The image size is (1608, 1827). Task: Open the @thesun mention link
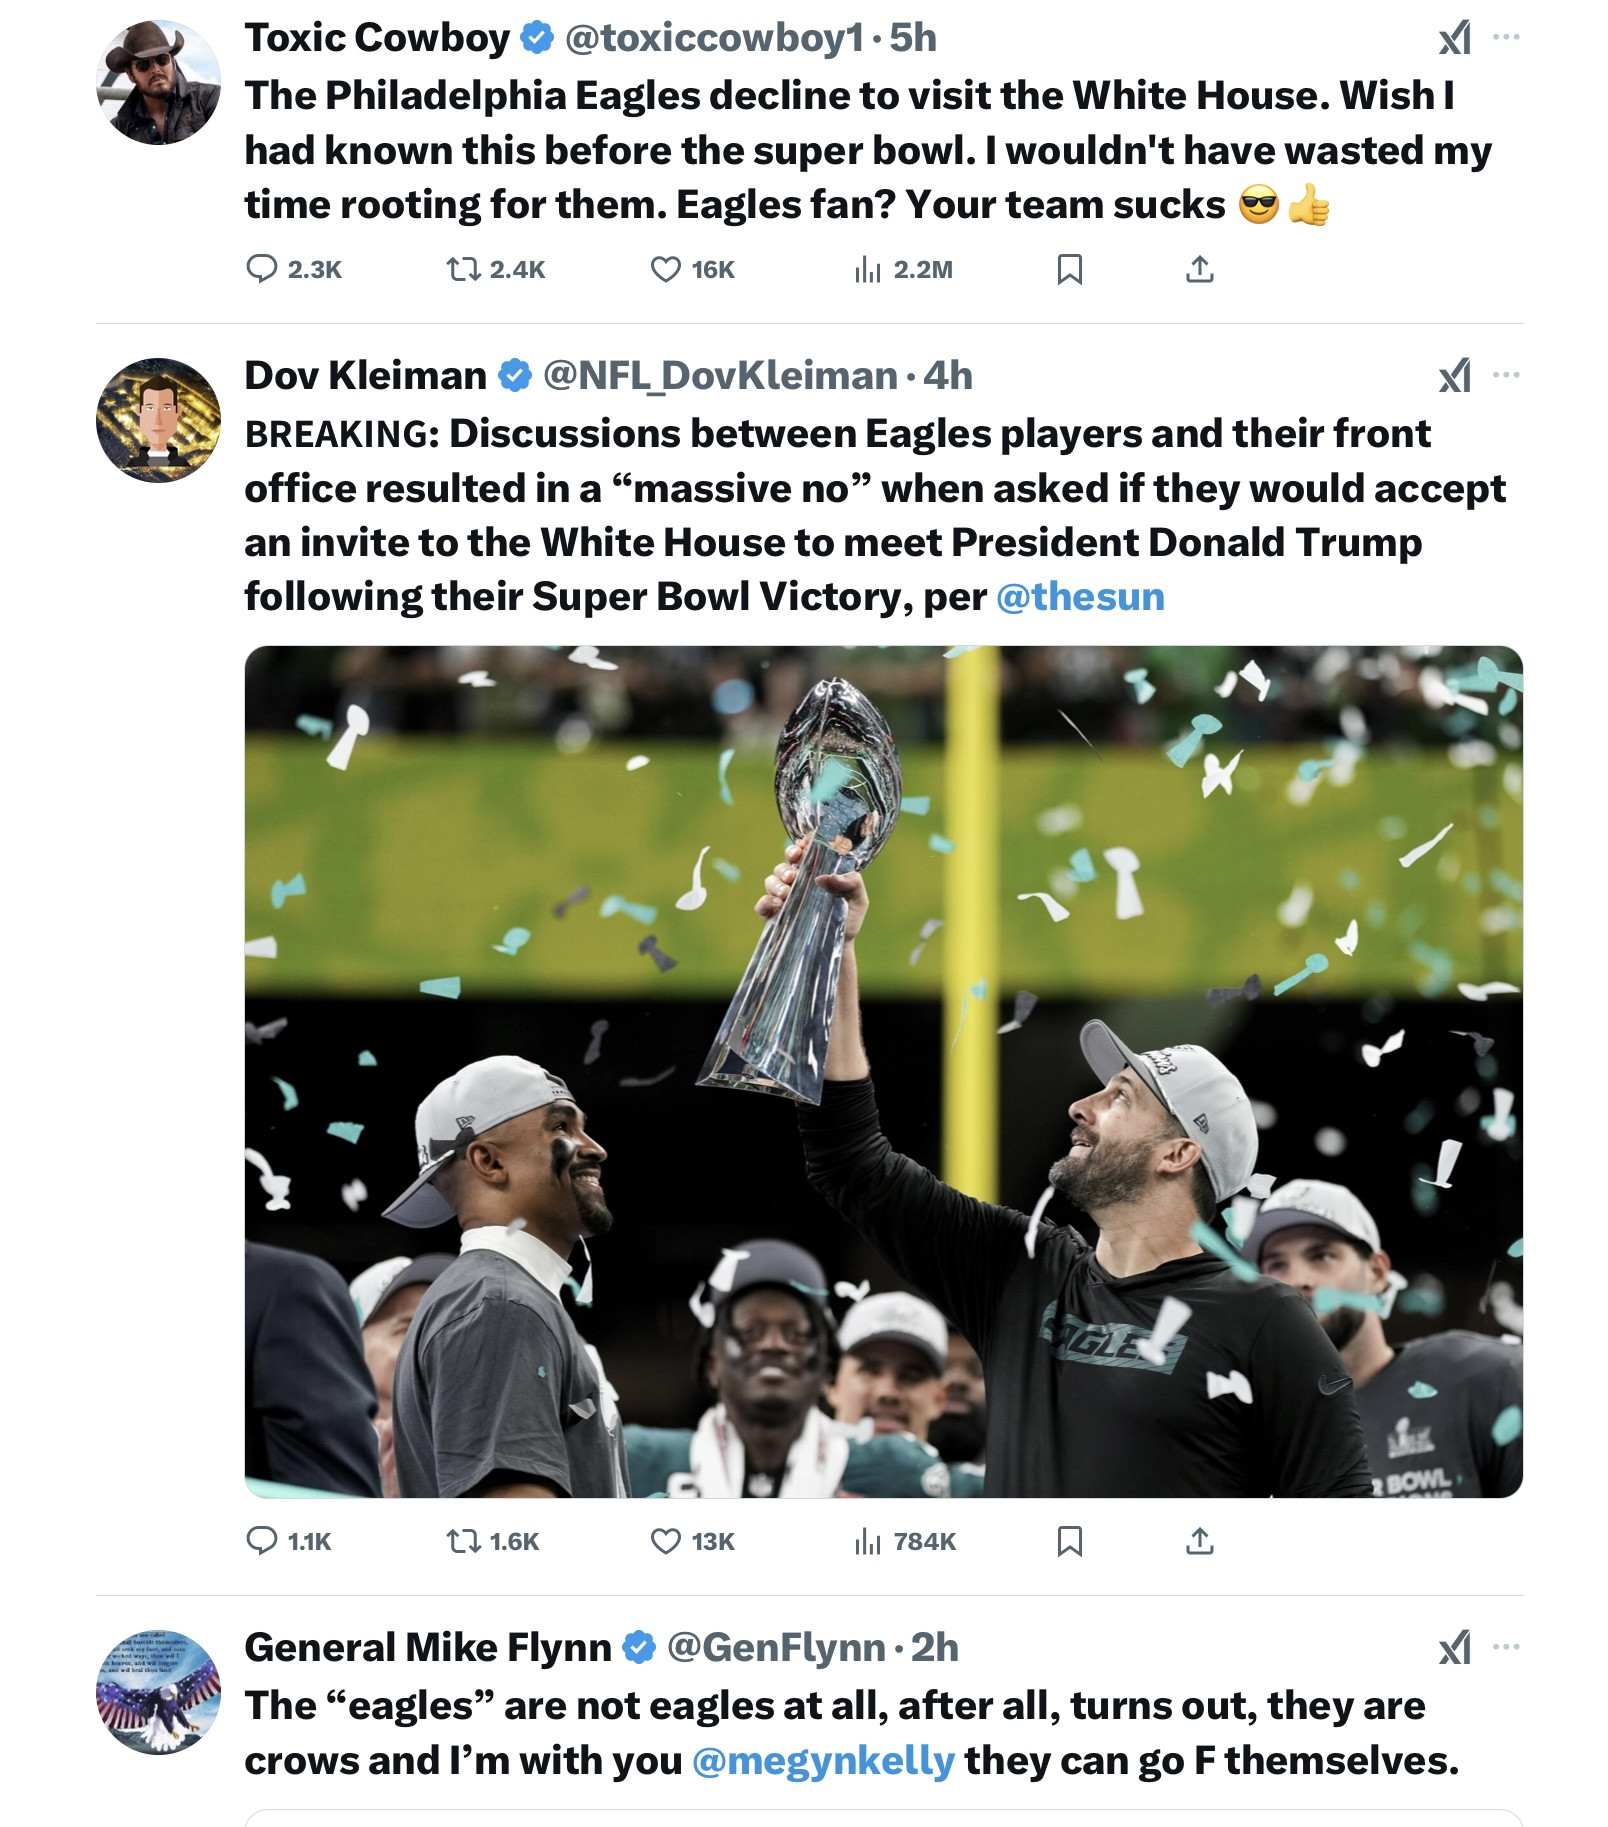[1080, 597]
